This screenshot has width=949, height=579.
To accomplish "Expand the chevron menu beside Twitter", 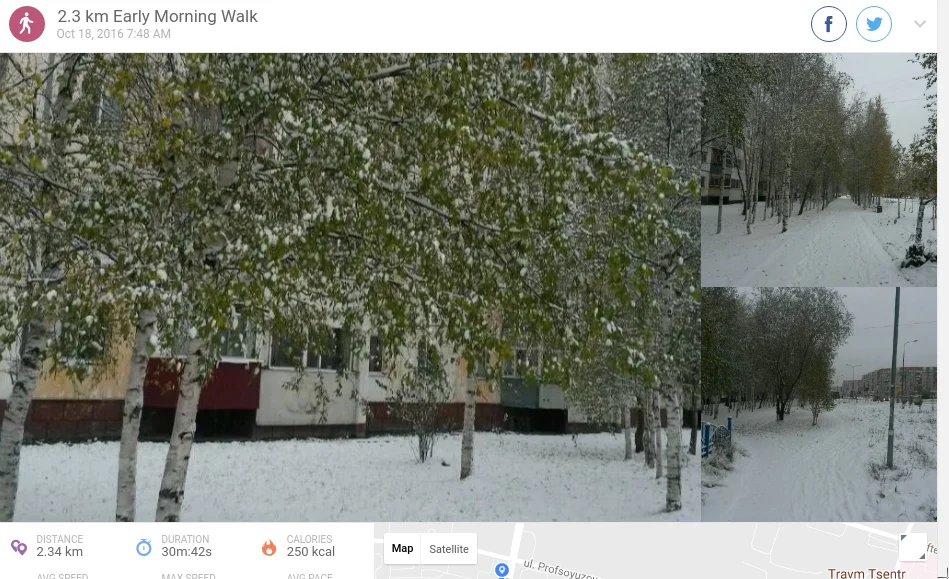I will [x=919, y=24].
